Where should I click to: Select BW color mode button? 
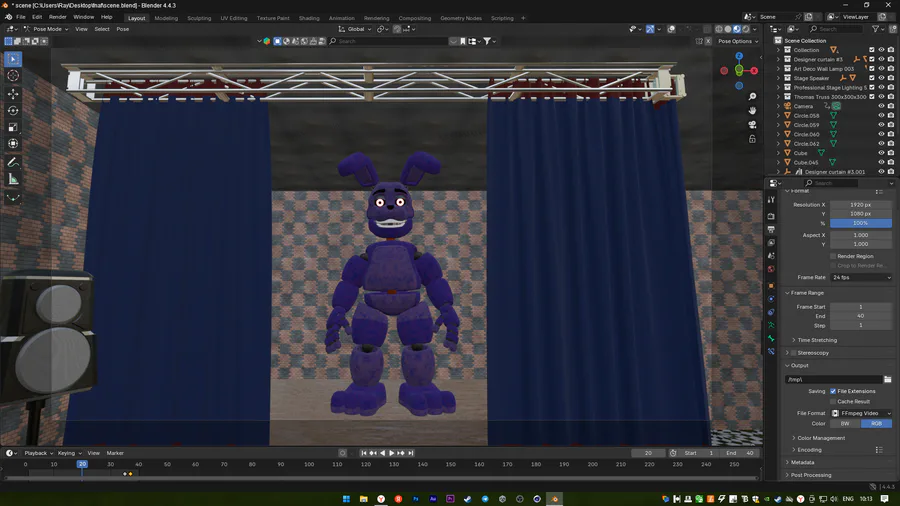click(845, 423)
